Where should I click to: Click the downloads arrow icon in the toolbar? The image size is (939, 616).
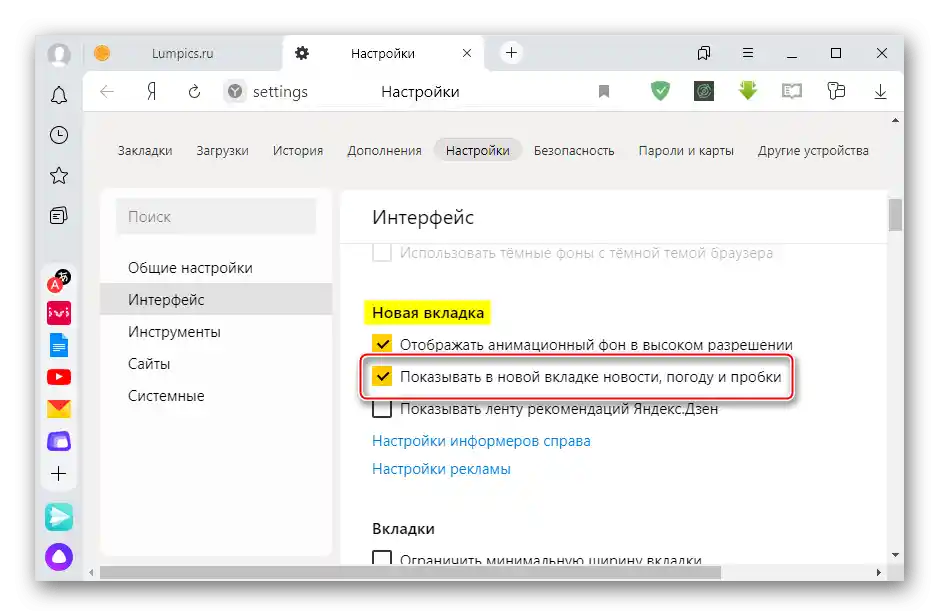click(x=880, y=91)
